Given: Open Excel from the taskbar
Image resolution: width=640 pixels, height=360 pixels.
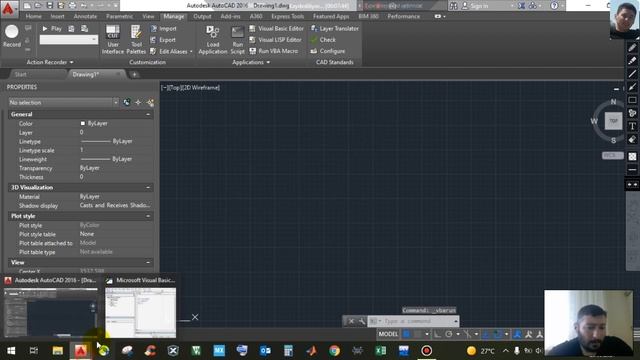Looking at the screenshot, I should coord(380,351).
